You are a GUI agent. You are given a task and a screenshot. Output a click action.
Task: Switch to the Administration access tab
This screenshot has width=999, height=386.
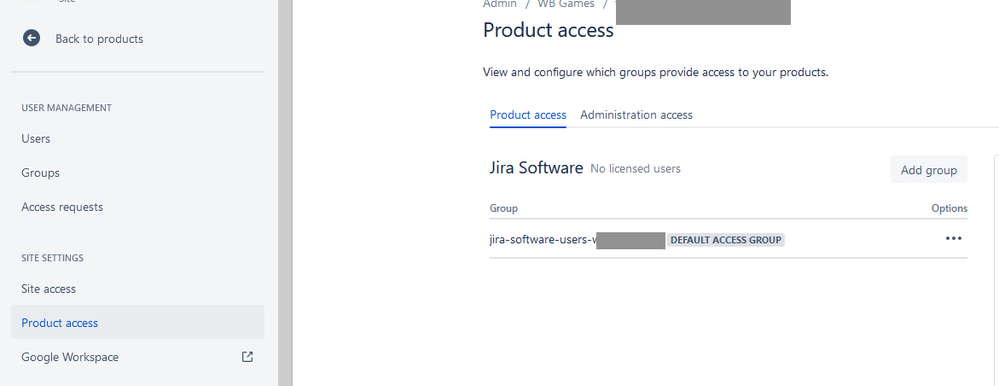(x=636, y=115)
